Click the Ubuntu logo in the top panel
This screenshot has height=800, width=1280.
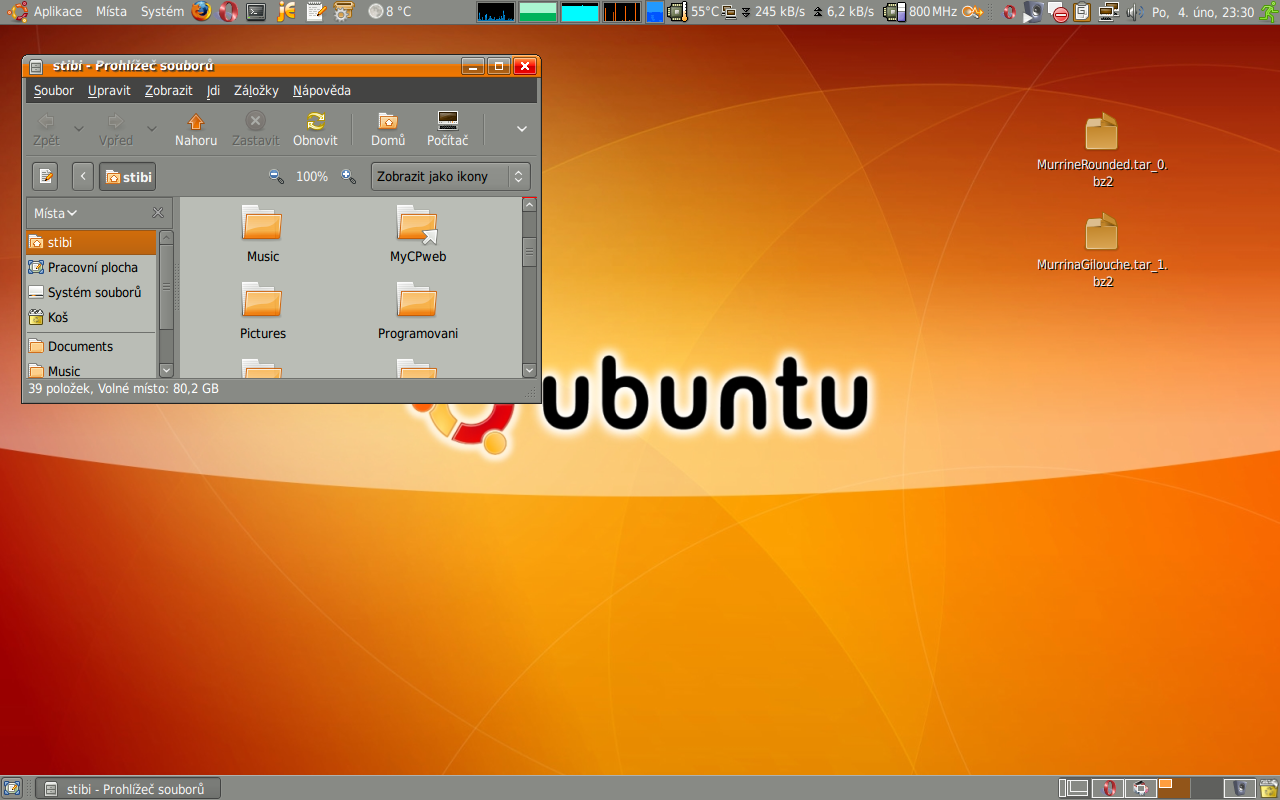click(x=17, y=12)
